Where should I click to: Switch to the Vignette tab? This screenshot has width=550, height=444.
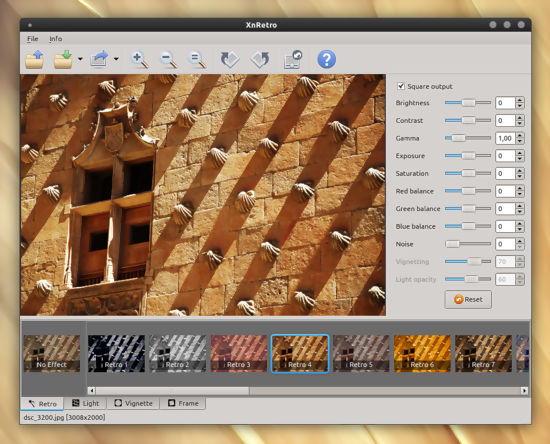133,403
